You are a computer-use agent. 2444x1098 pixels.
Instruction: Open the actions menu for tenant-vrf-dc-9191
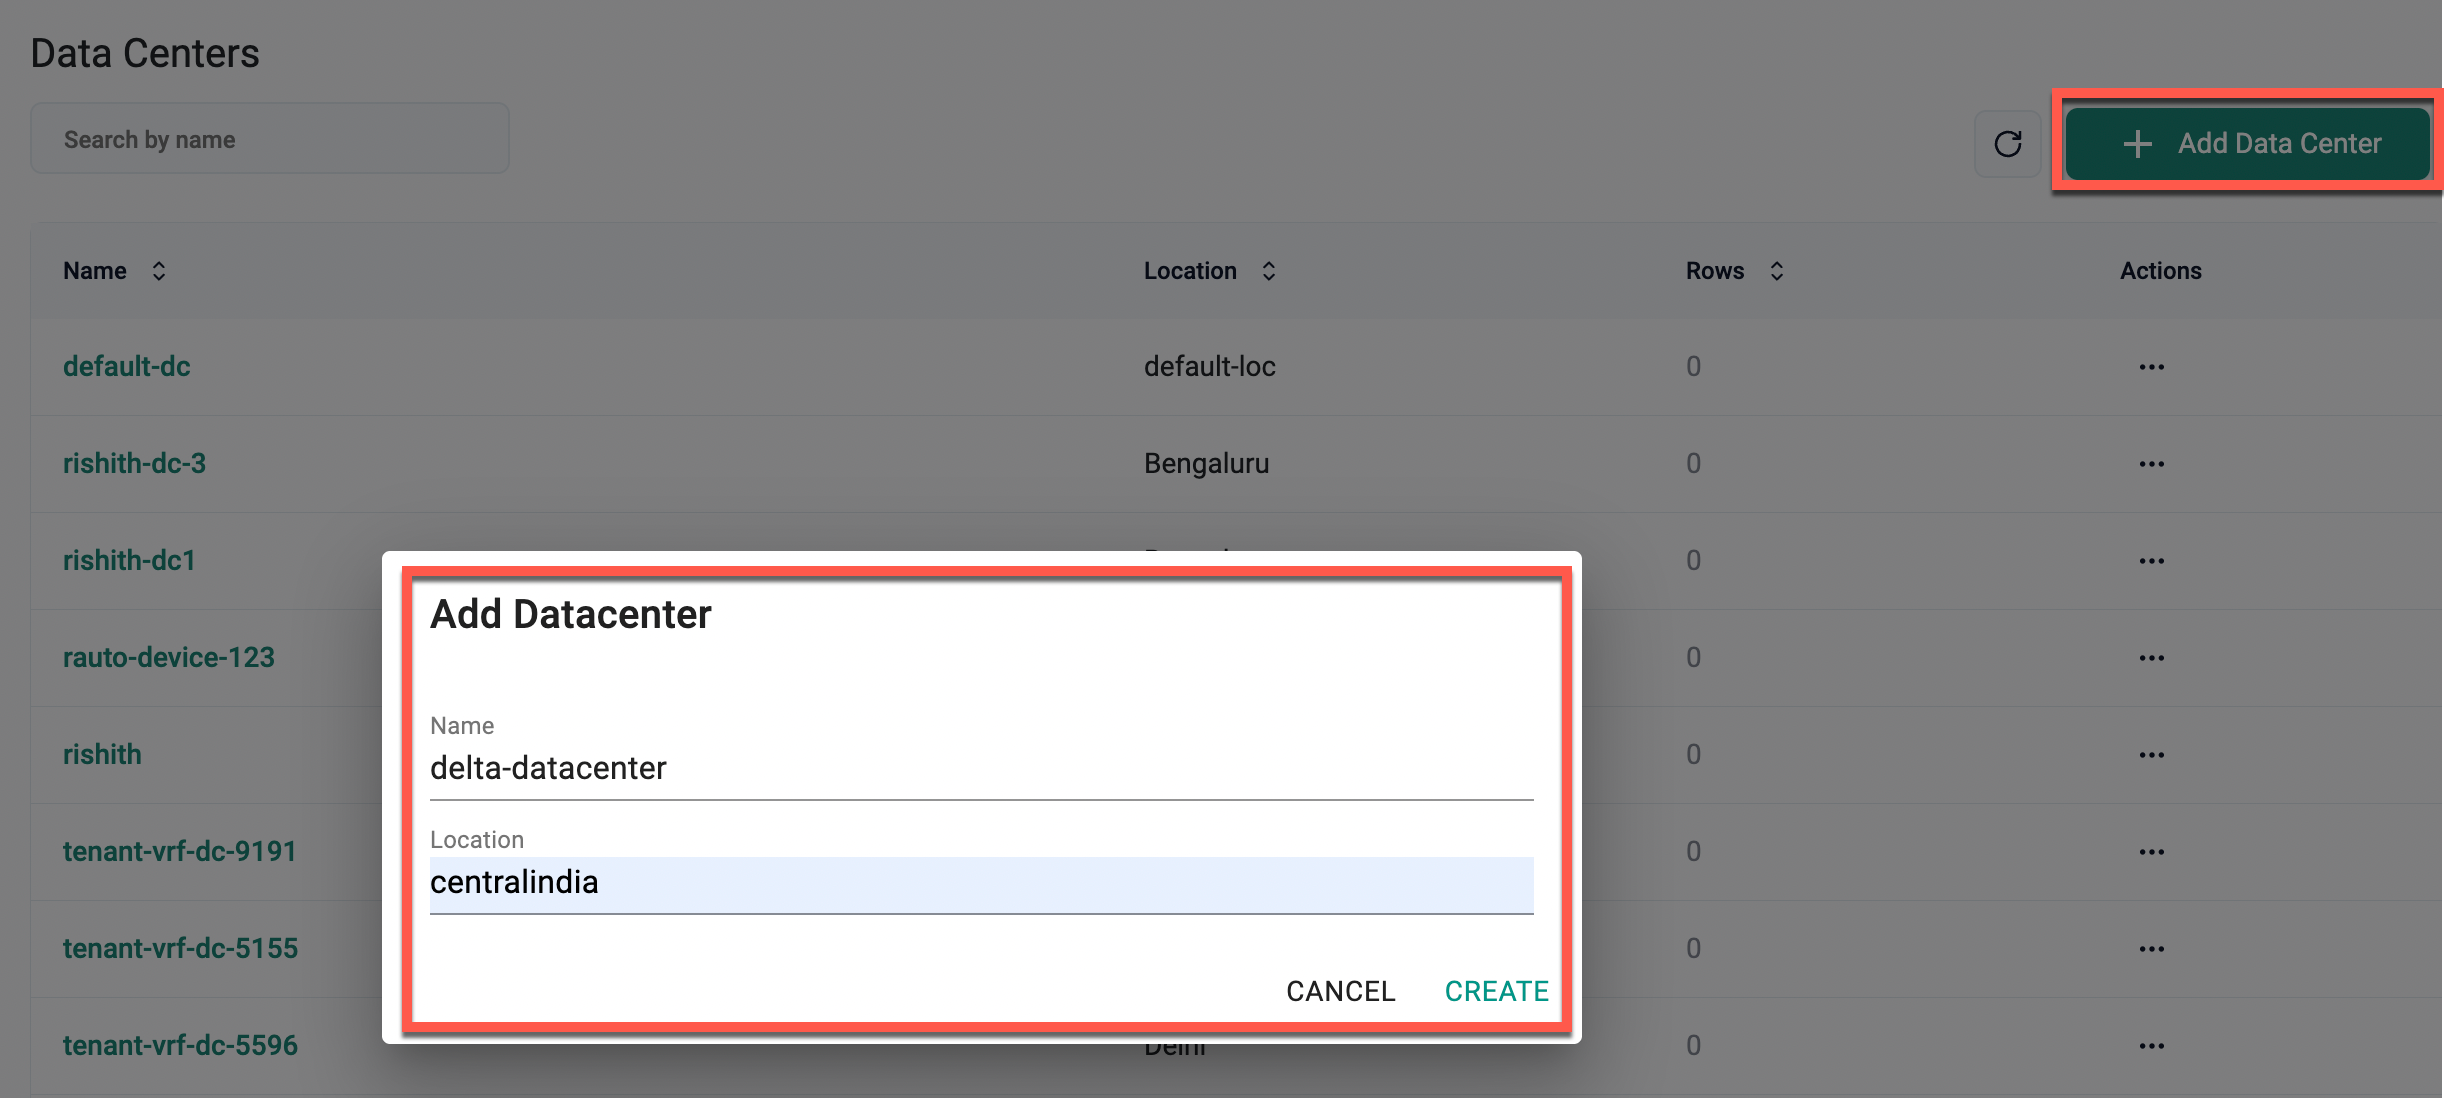click(x=2152, y=851)
